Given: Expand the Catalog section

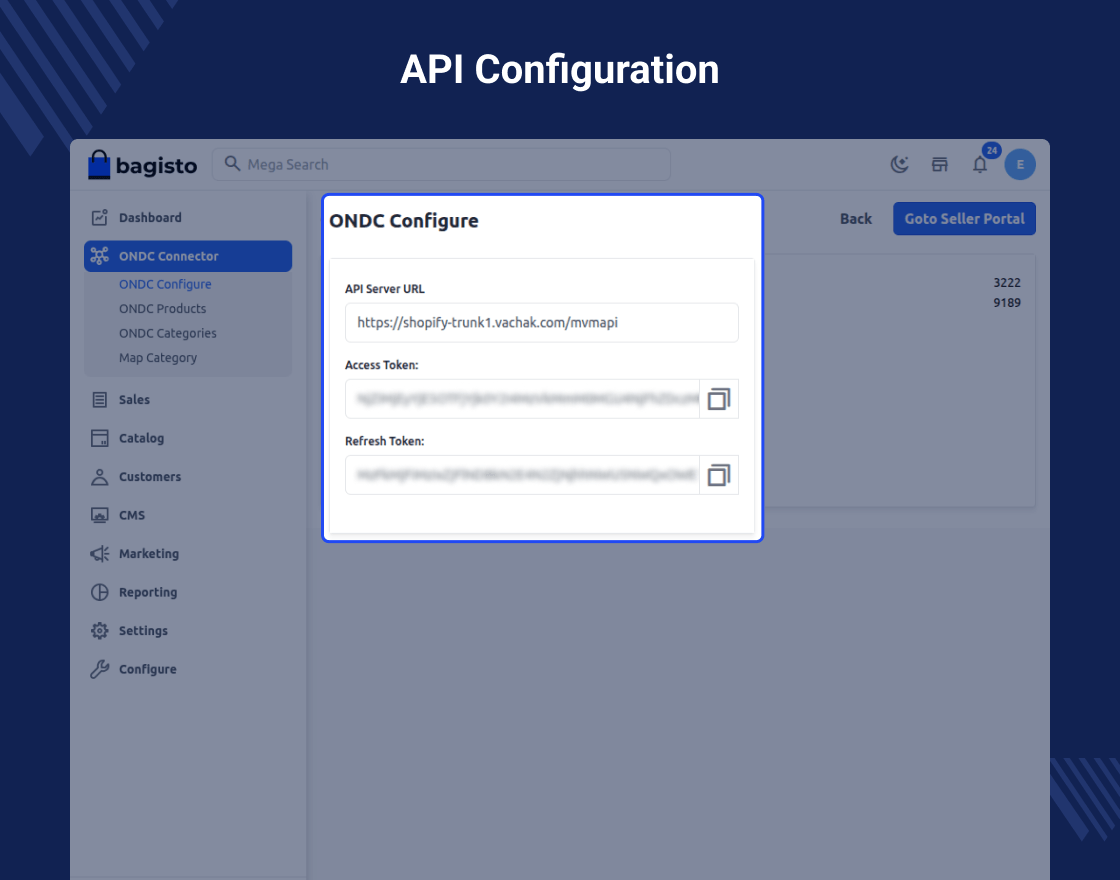Looking at the screenshot, I should pyautogui.click(x=141, y=438).
